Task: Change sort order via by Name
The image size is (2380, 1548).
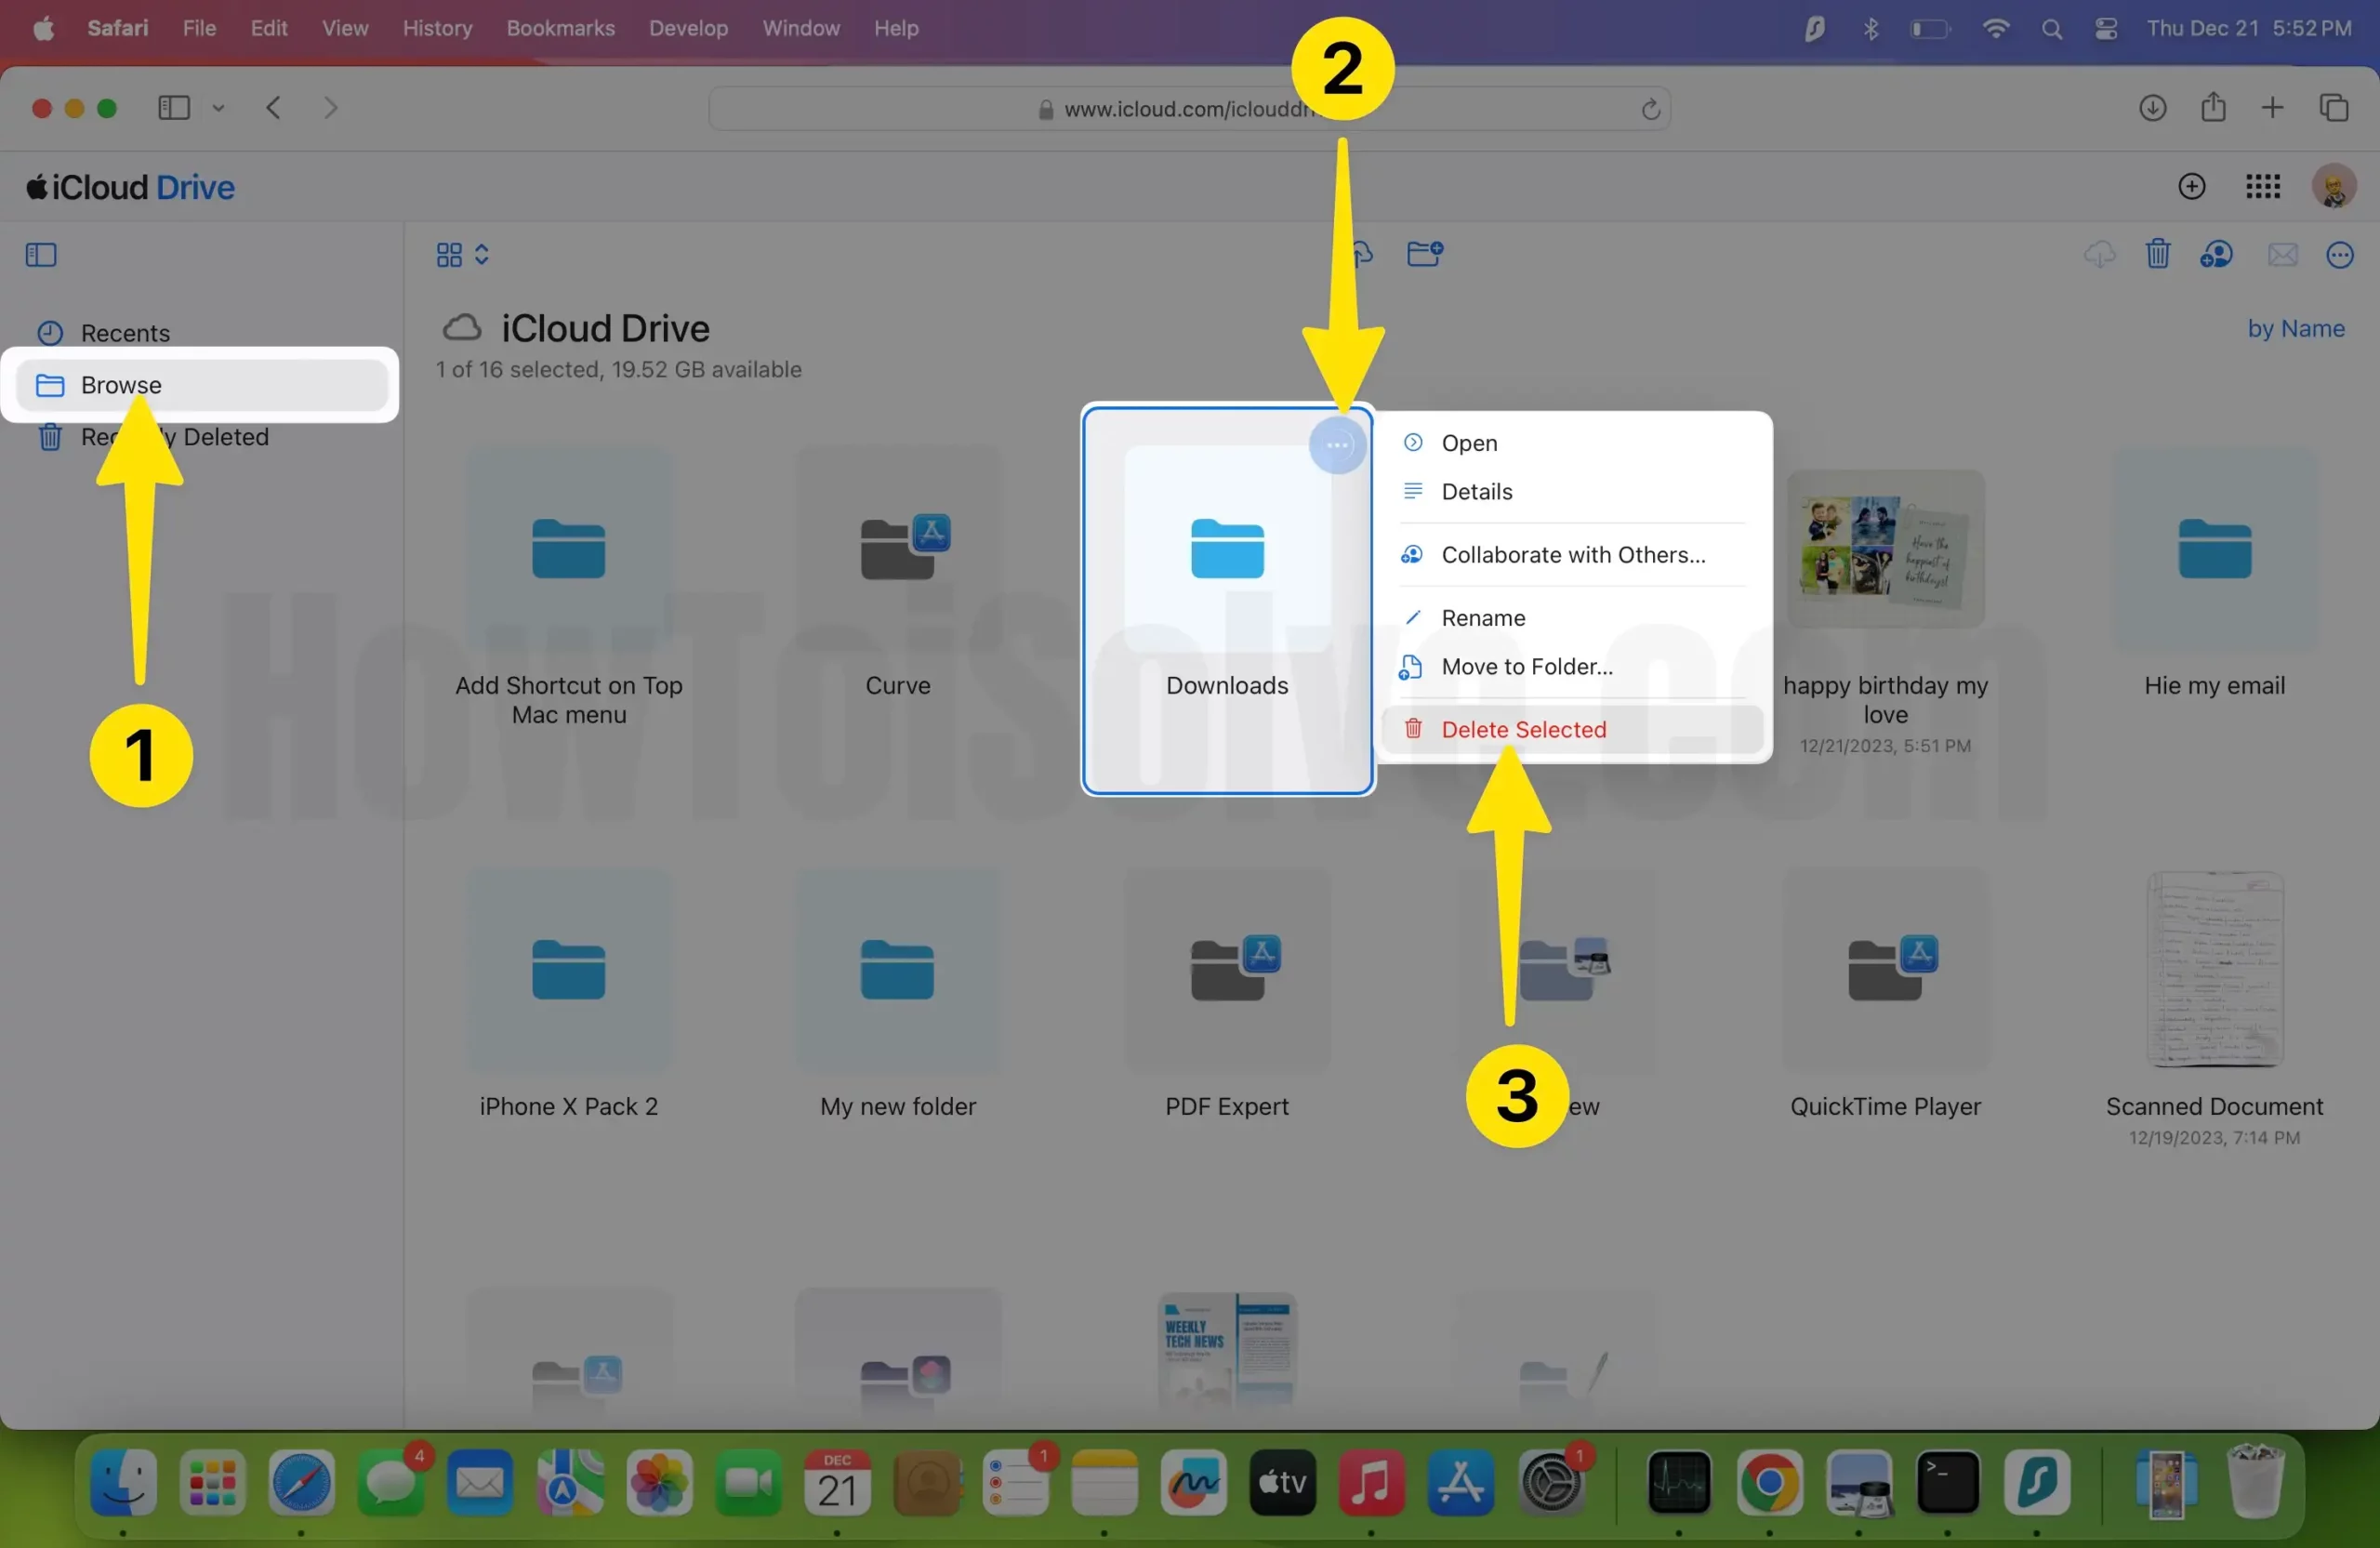Action: (x=2295, y=328)
